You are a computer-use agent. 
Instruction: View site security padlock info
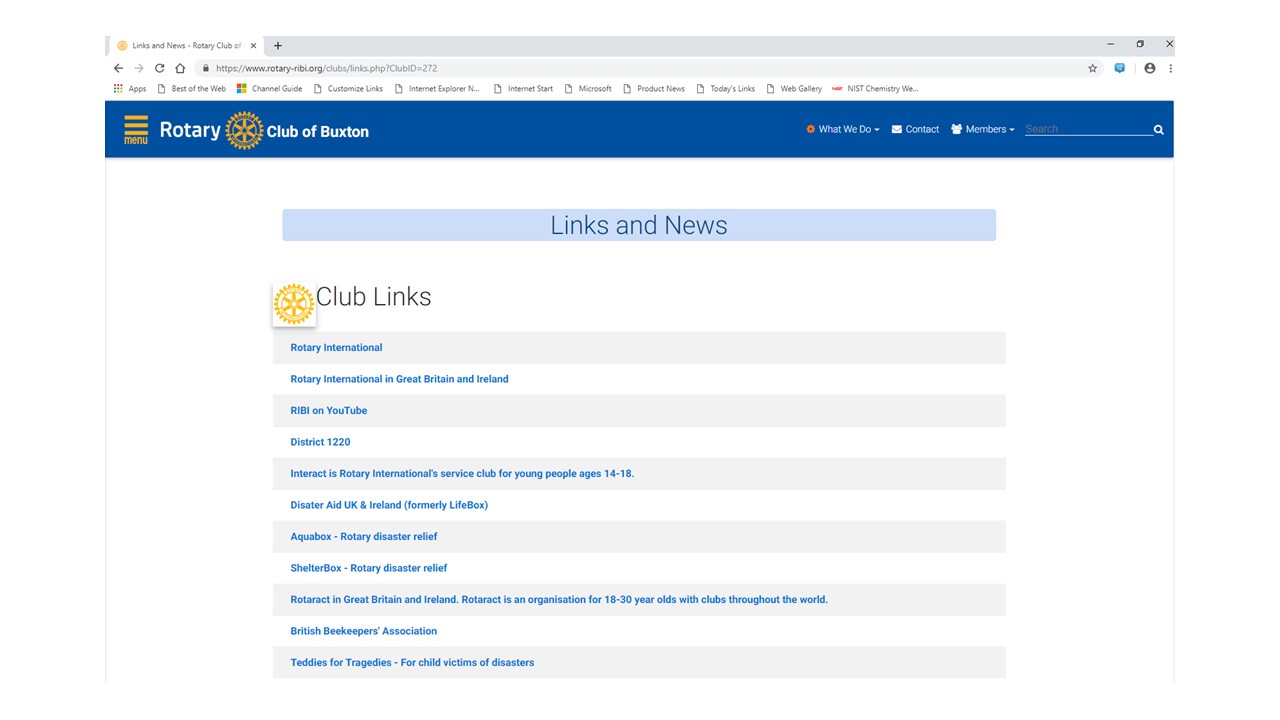(x=206, y=68)
